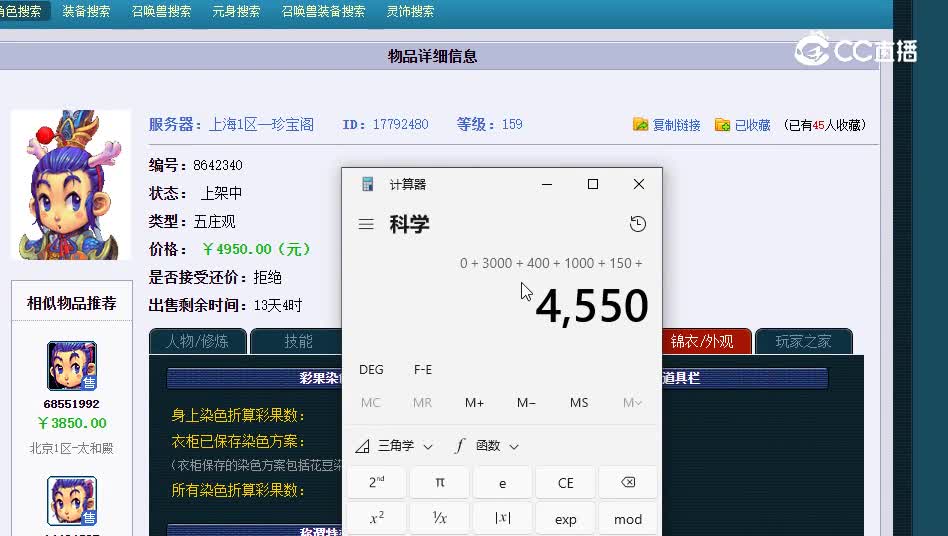Click the 出售剩余时间 13天4时 text

click(x=225, y=305)
